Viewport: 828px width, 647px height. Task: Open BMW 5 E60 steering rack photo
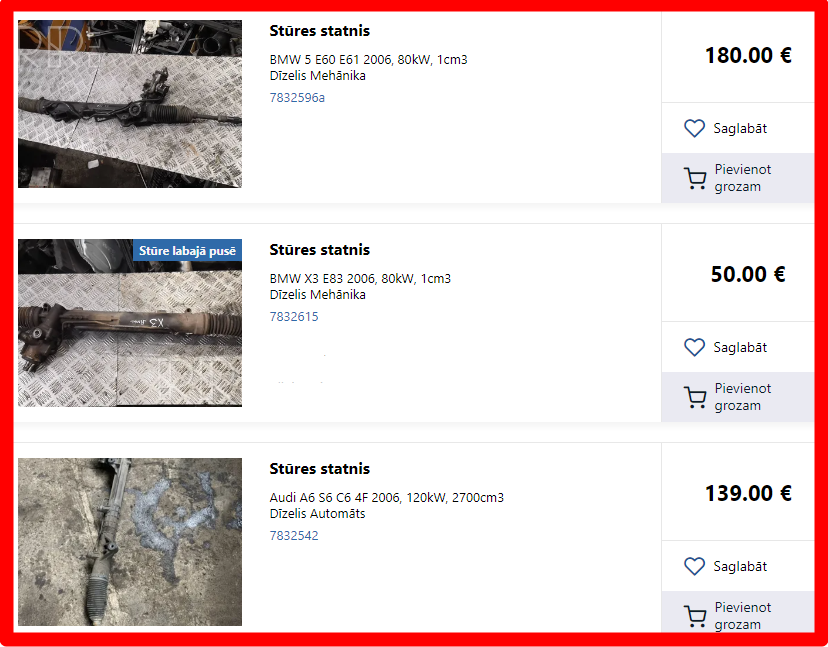pos(130,104)
